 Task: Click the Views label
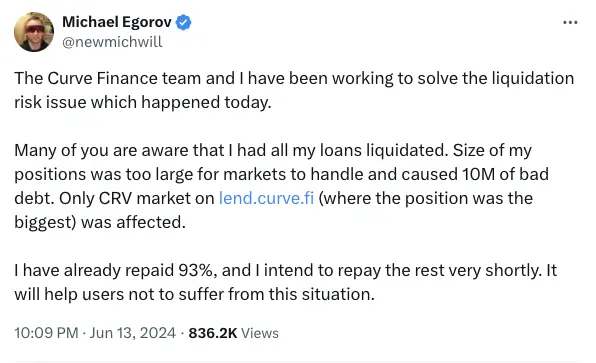tap(260, 333)
